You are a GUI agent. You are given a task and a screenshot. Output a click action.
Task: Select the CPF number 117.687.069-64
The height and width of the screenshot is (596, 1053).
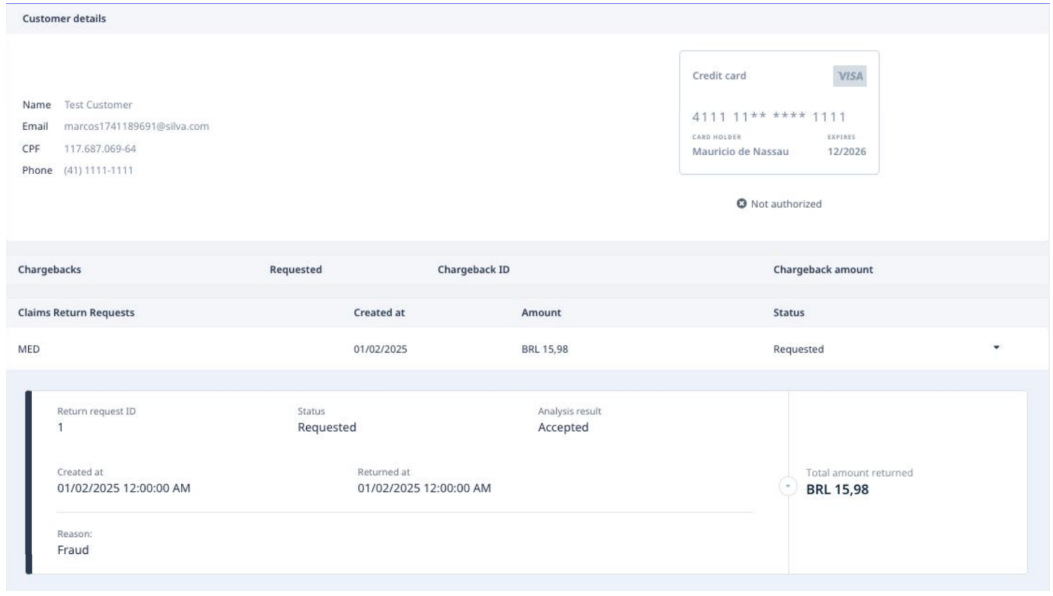tap(107, 149)
